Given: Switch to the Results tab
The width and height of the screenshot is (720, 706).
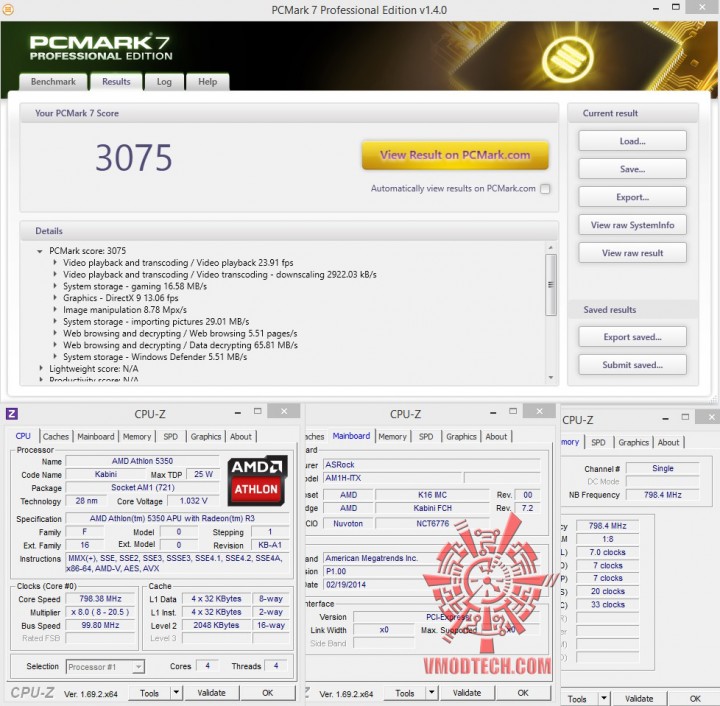Looking at the screenshot, I should coord(116,82).
